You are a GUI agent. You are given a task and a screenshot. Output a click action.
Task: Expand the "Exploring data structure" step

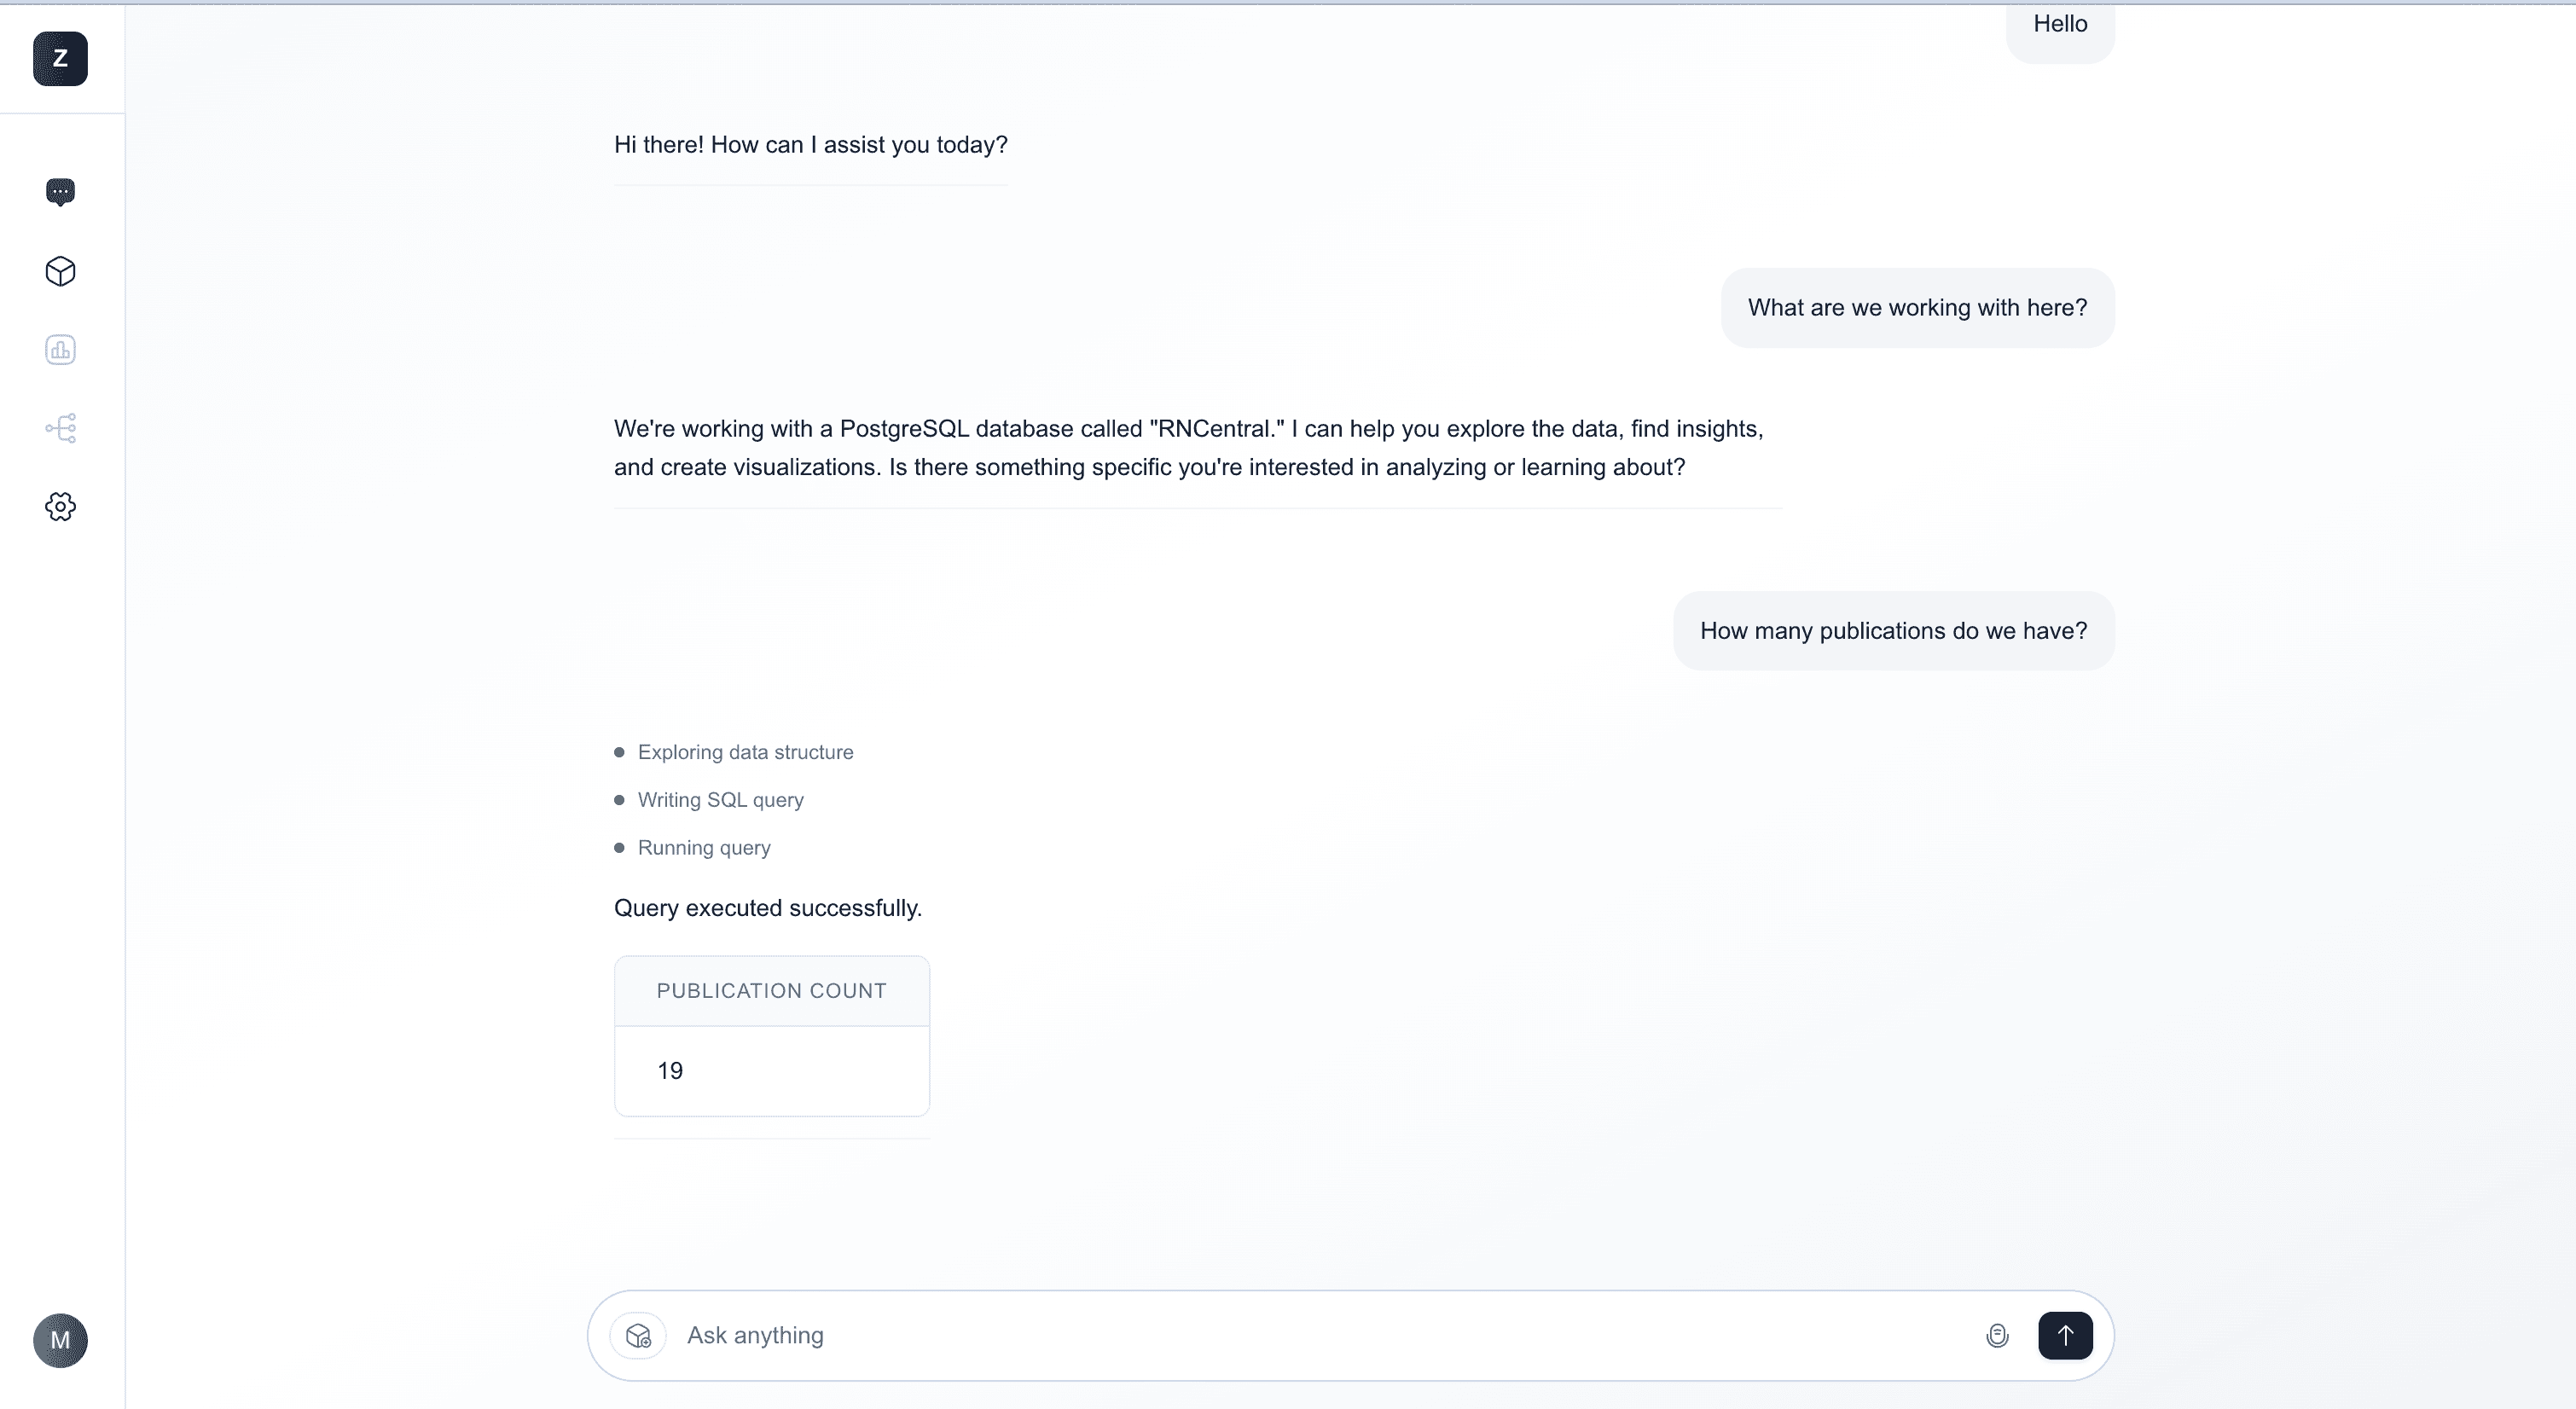745,752
